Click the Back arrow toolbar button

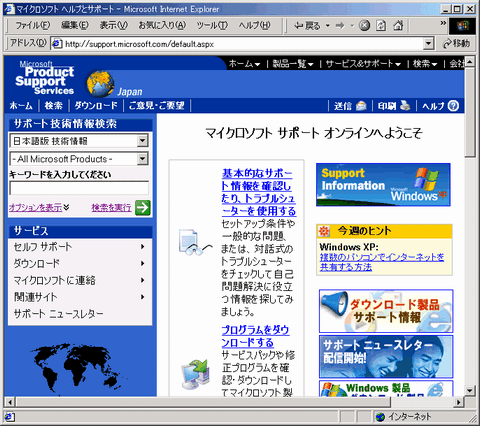tap(307, 26)
